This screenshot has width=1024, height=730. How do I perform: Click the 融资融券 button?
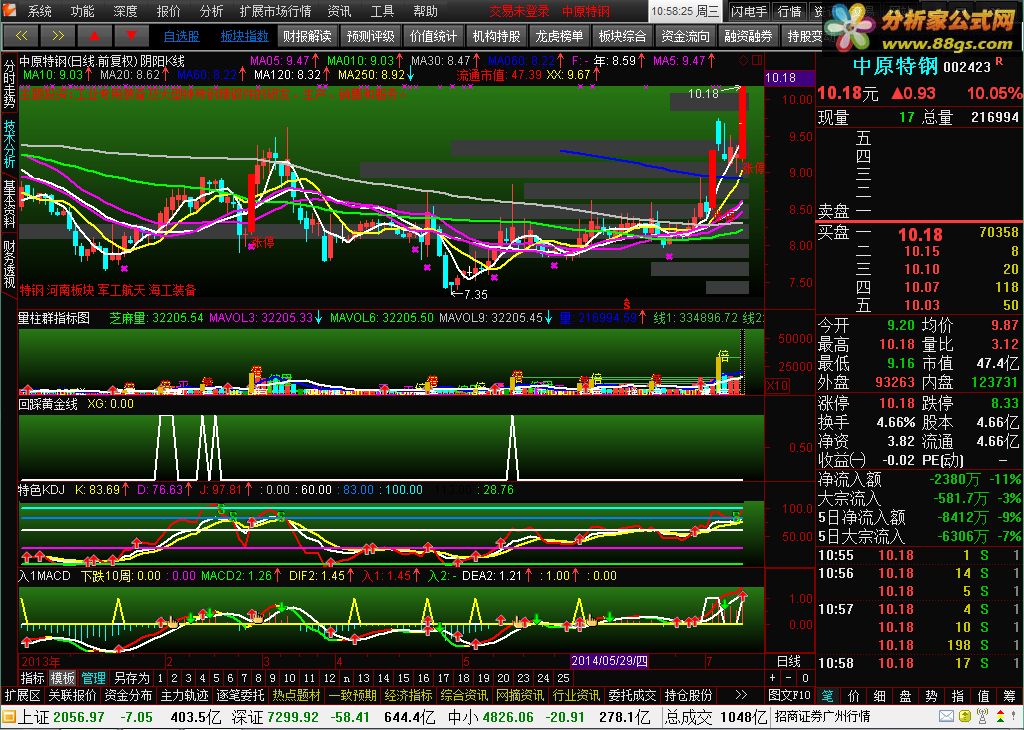click(x=748, y=36)
